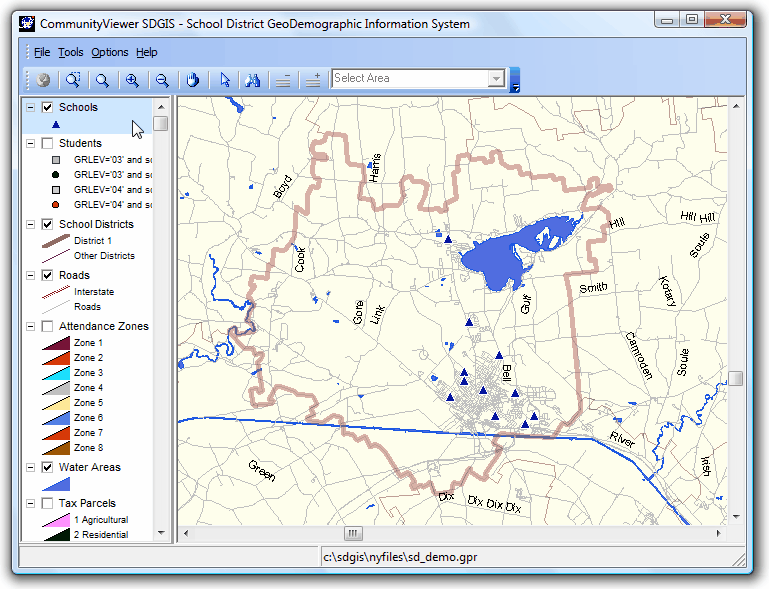Collapse the School Districts legend group
Image resolution: width=769 pixels, height=589 pixels.
pos(31,224)
